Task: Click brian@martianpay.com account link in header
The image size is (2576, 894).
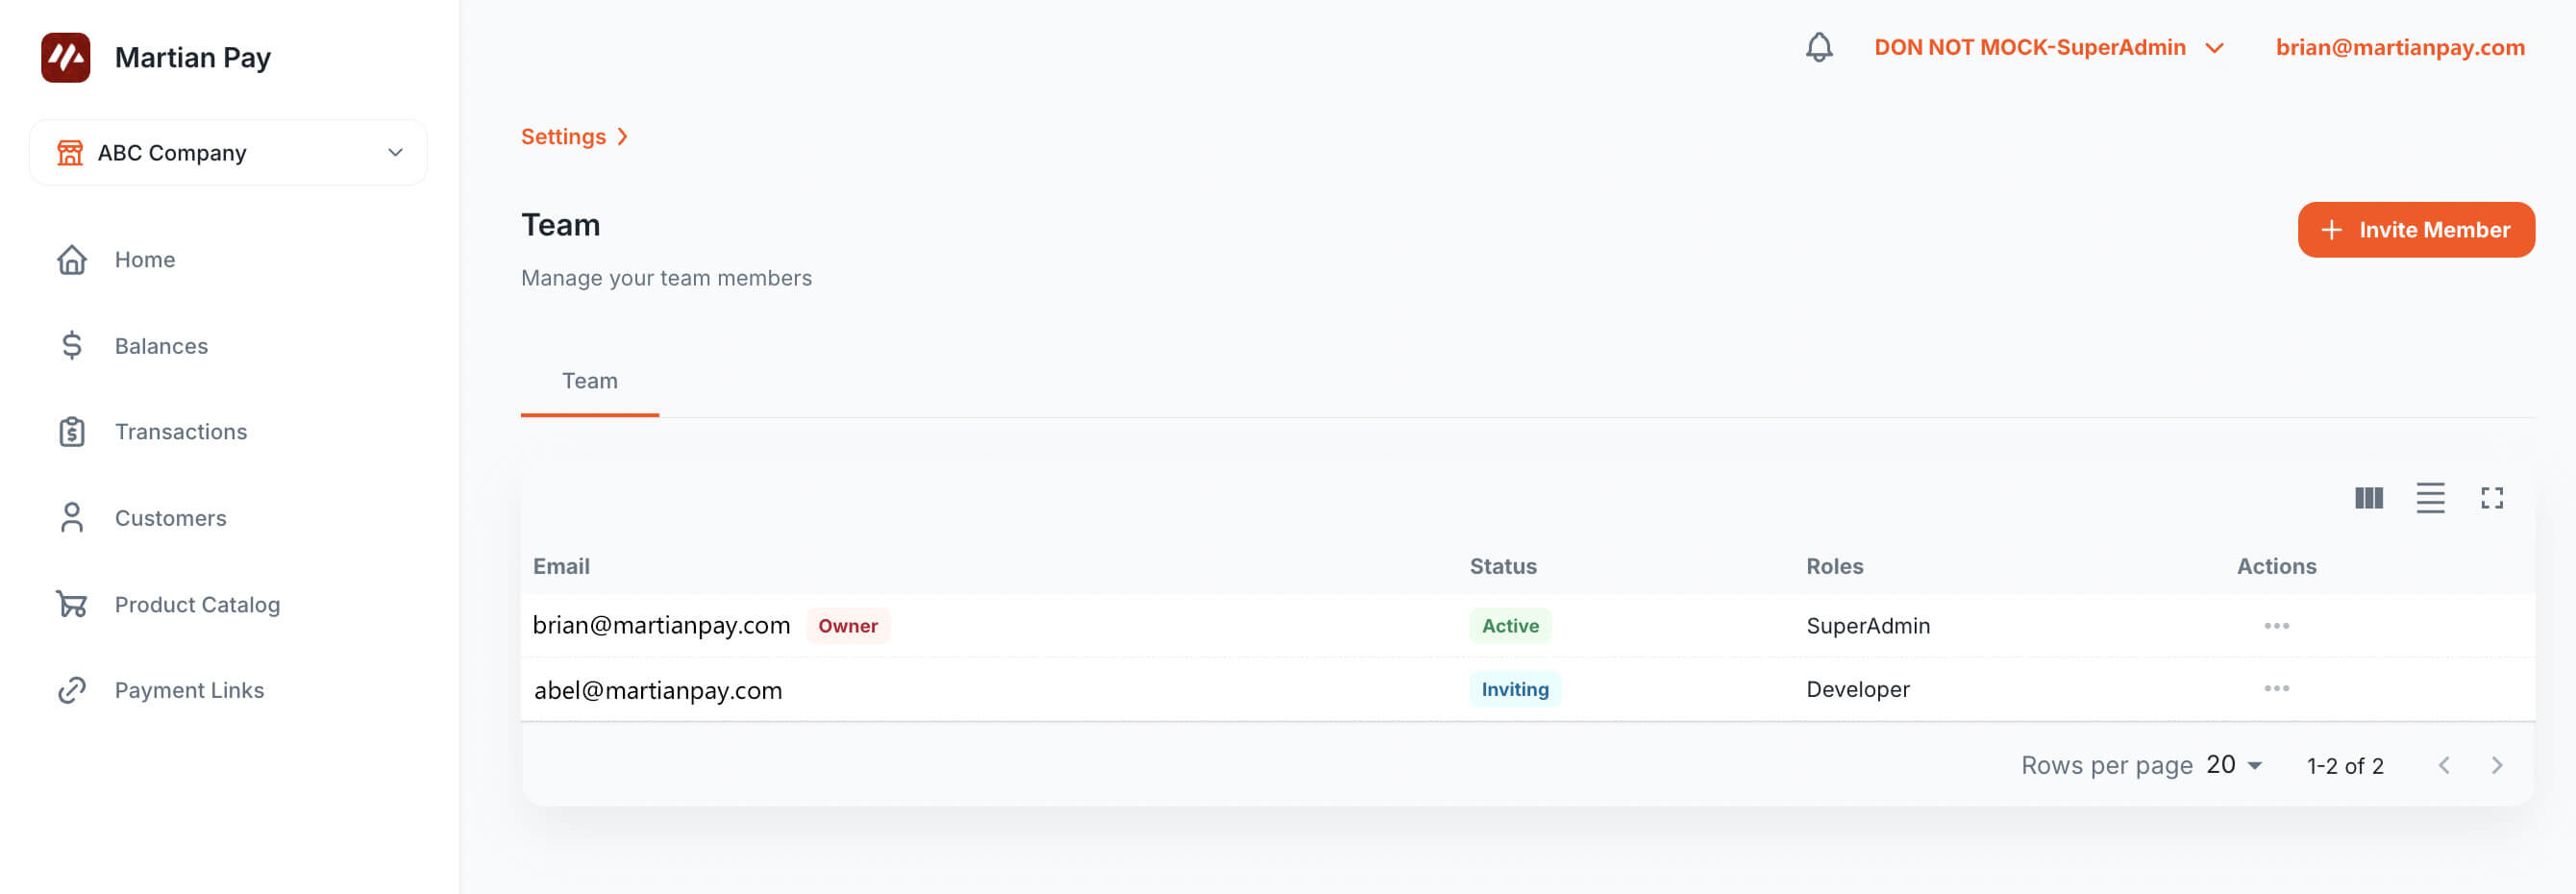Action: tap(2399, 47)
